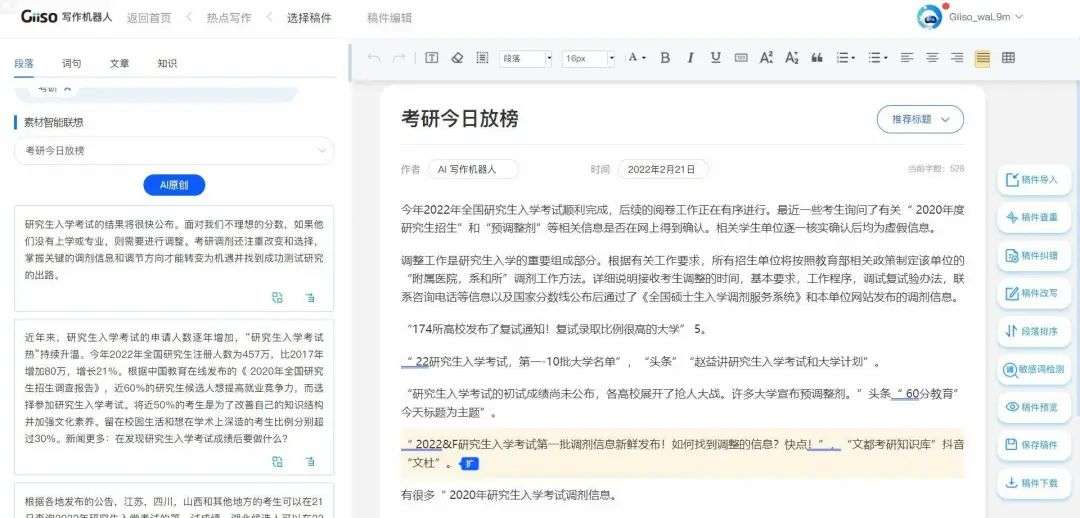Screen dimensions: 1080x518
Task: Expand the 考研今日放榜 material dropdown
Action: [x=174, y=150]
